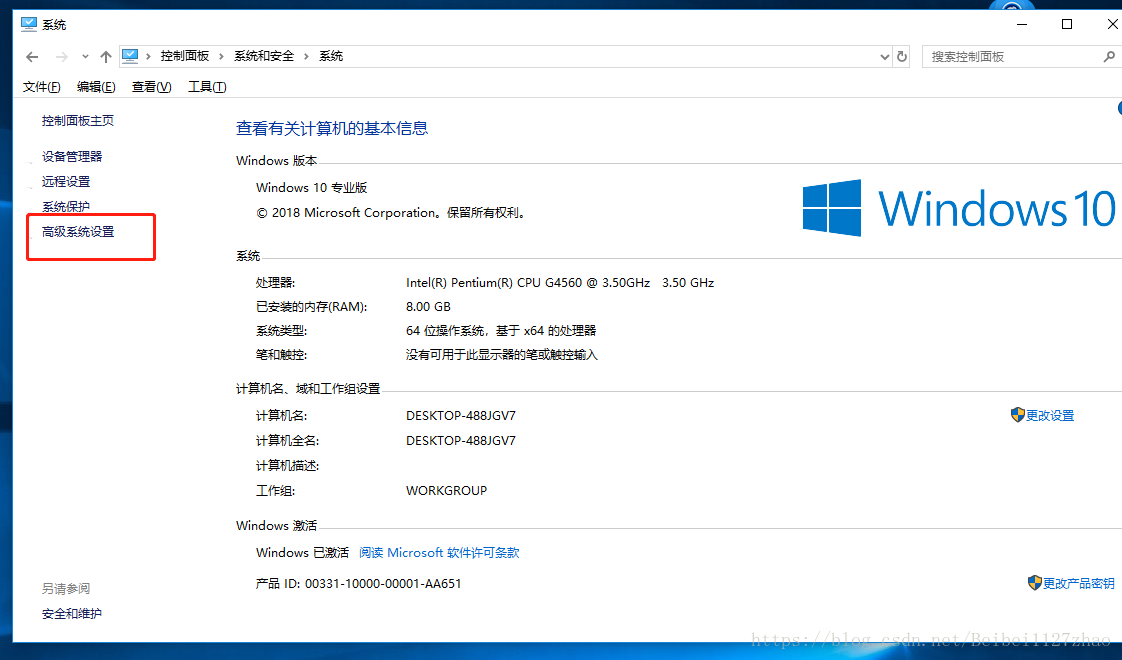Open the address bar history dropdown
The width and height of the screenshot is (1122, 660).
[x=884, y=57]
